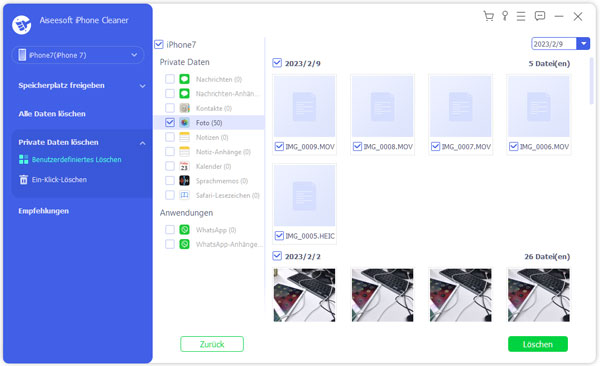Click the phone icon in device selector
The height and width of the screenshot is (366, 600).
click(22, 55)
